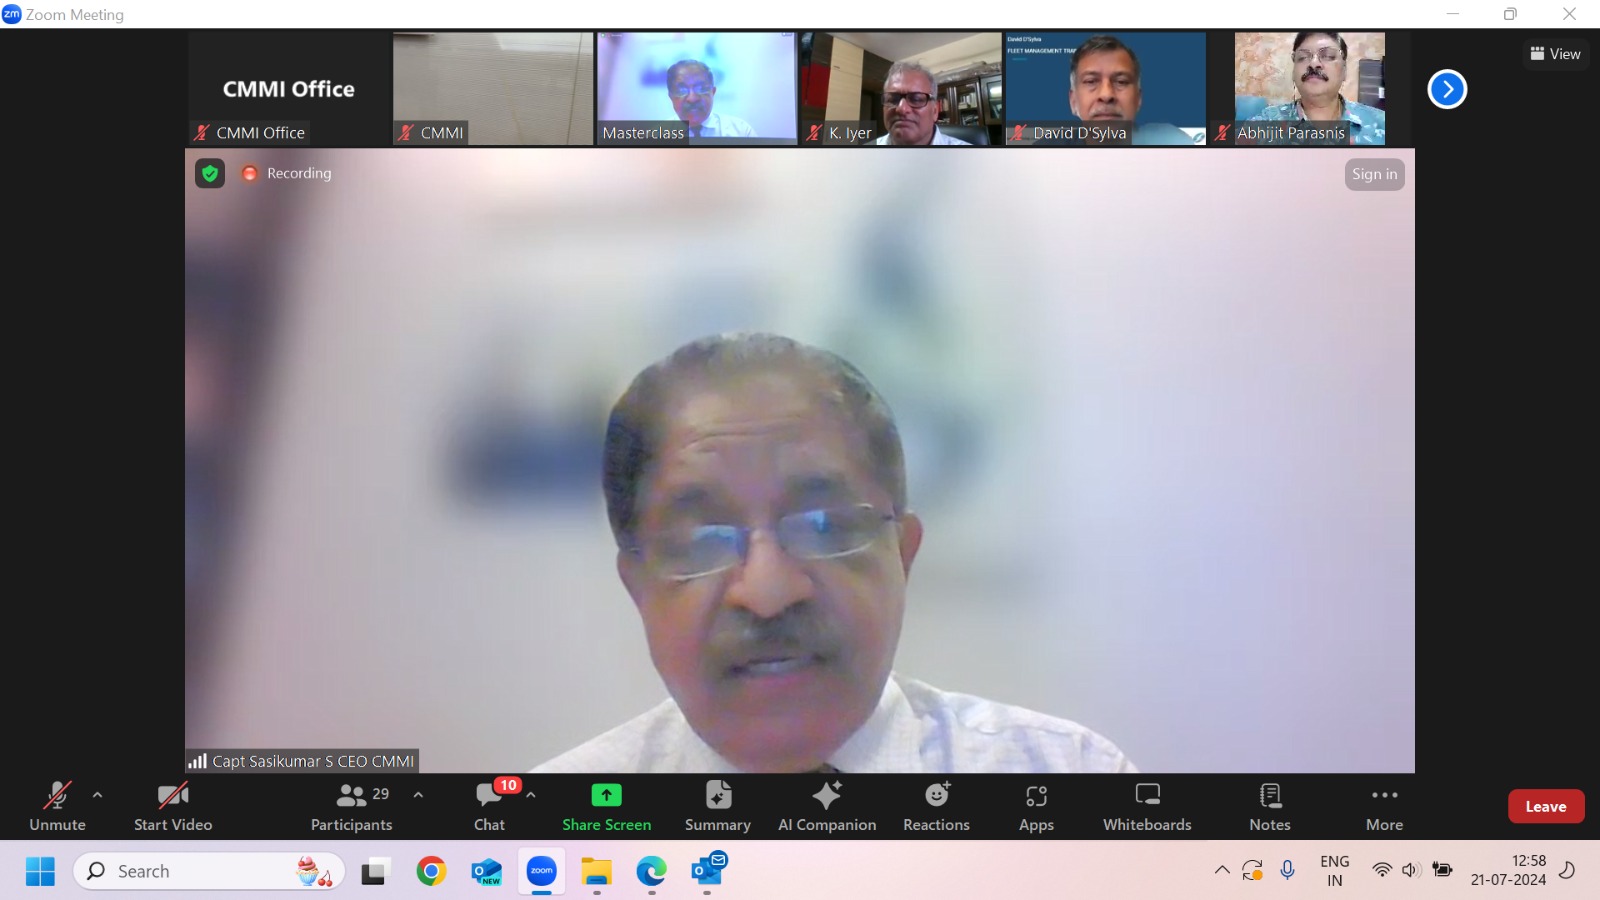Show the Participants list
1600x900 pixels.
[x=351, y=806]
